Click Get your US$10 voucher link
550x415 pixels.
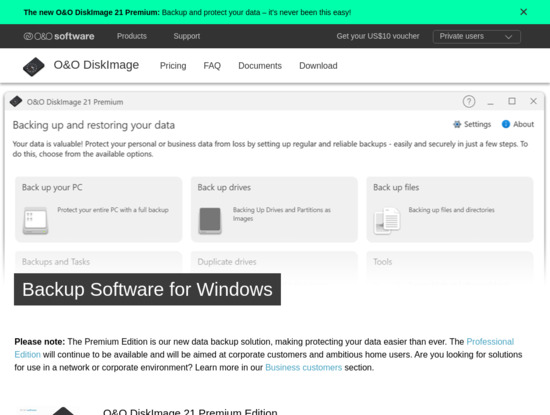(378, 36)
